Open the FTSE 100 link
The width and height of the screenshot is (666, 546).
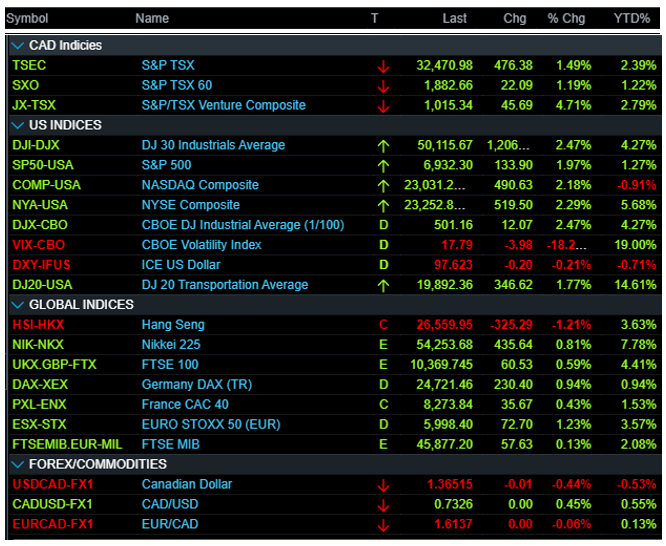pyautogui.click(x=170, y=365)
